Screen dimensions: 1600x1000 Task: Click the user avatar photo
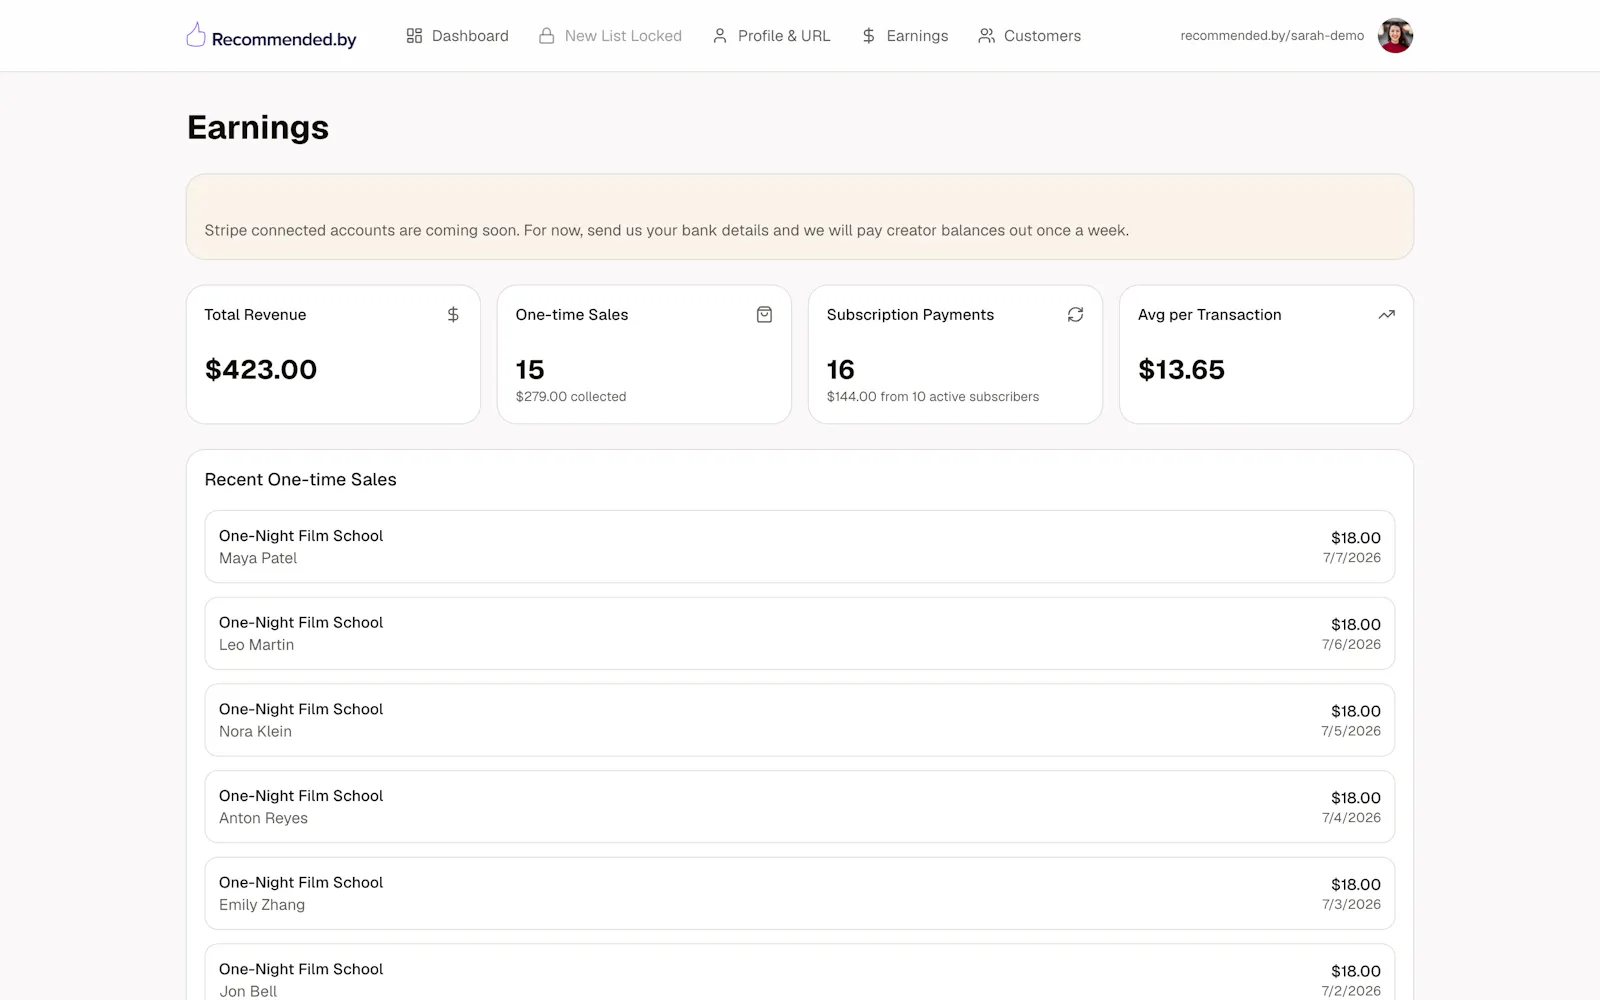click(1395, 36)
